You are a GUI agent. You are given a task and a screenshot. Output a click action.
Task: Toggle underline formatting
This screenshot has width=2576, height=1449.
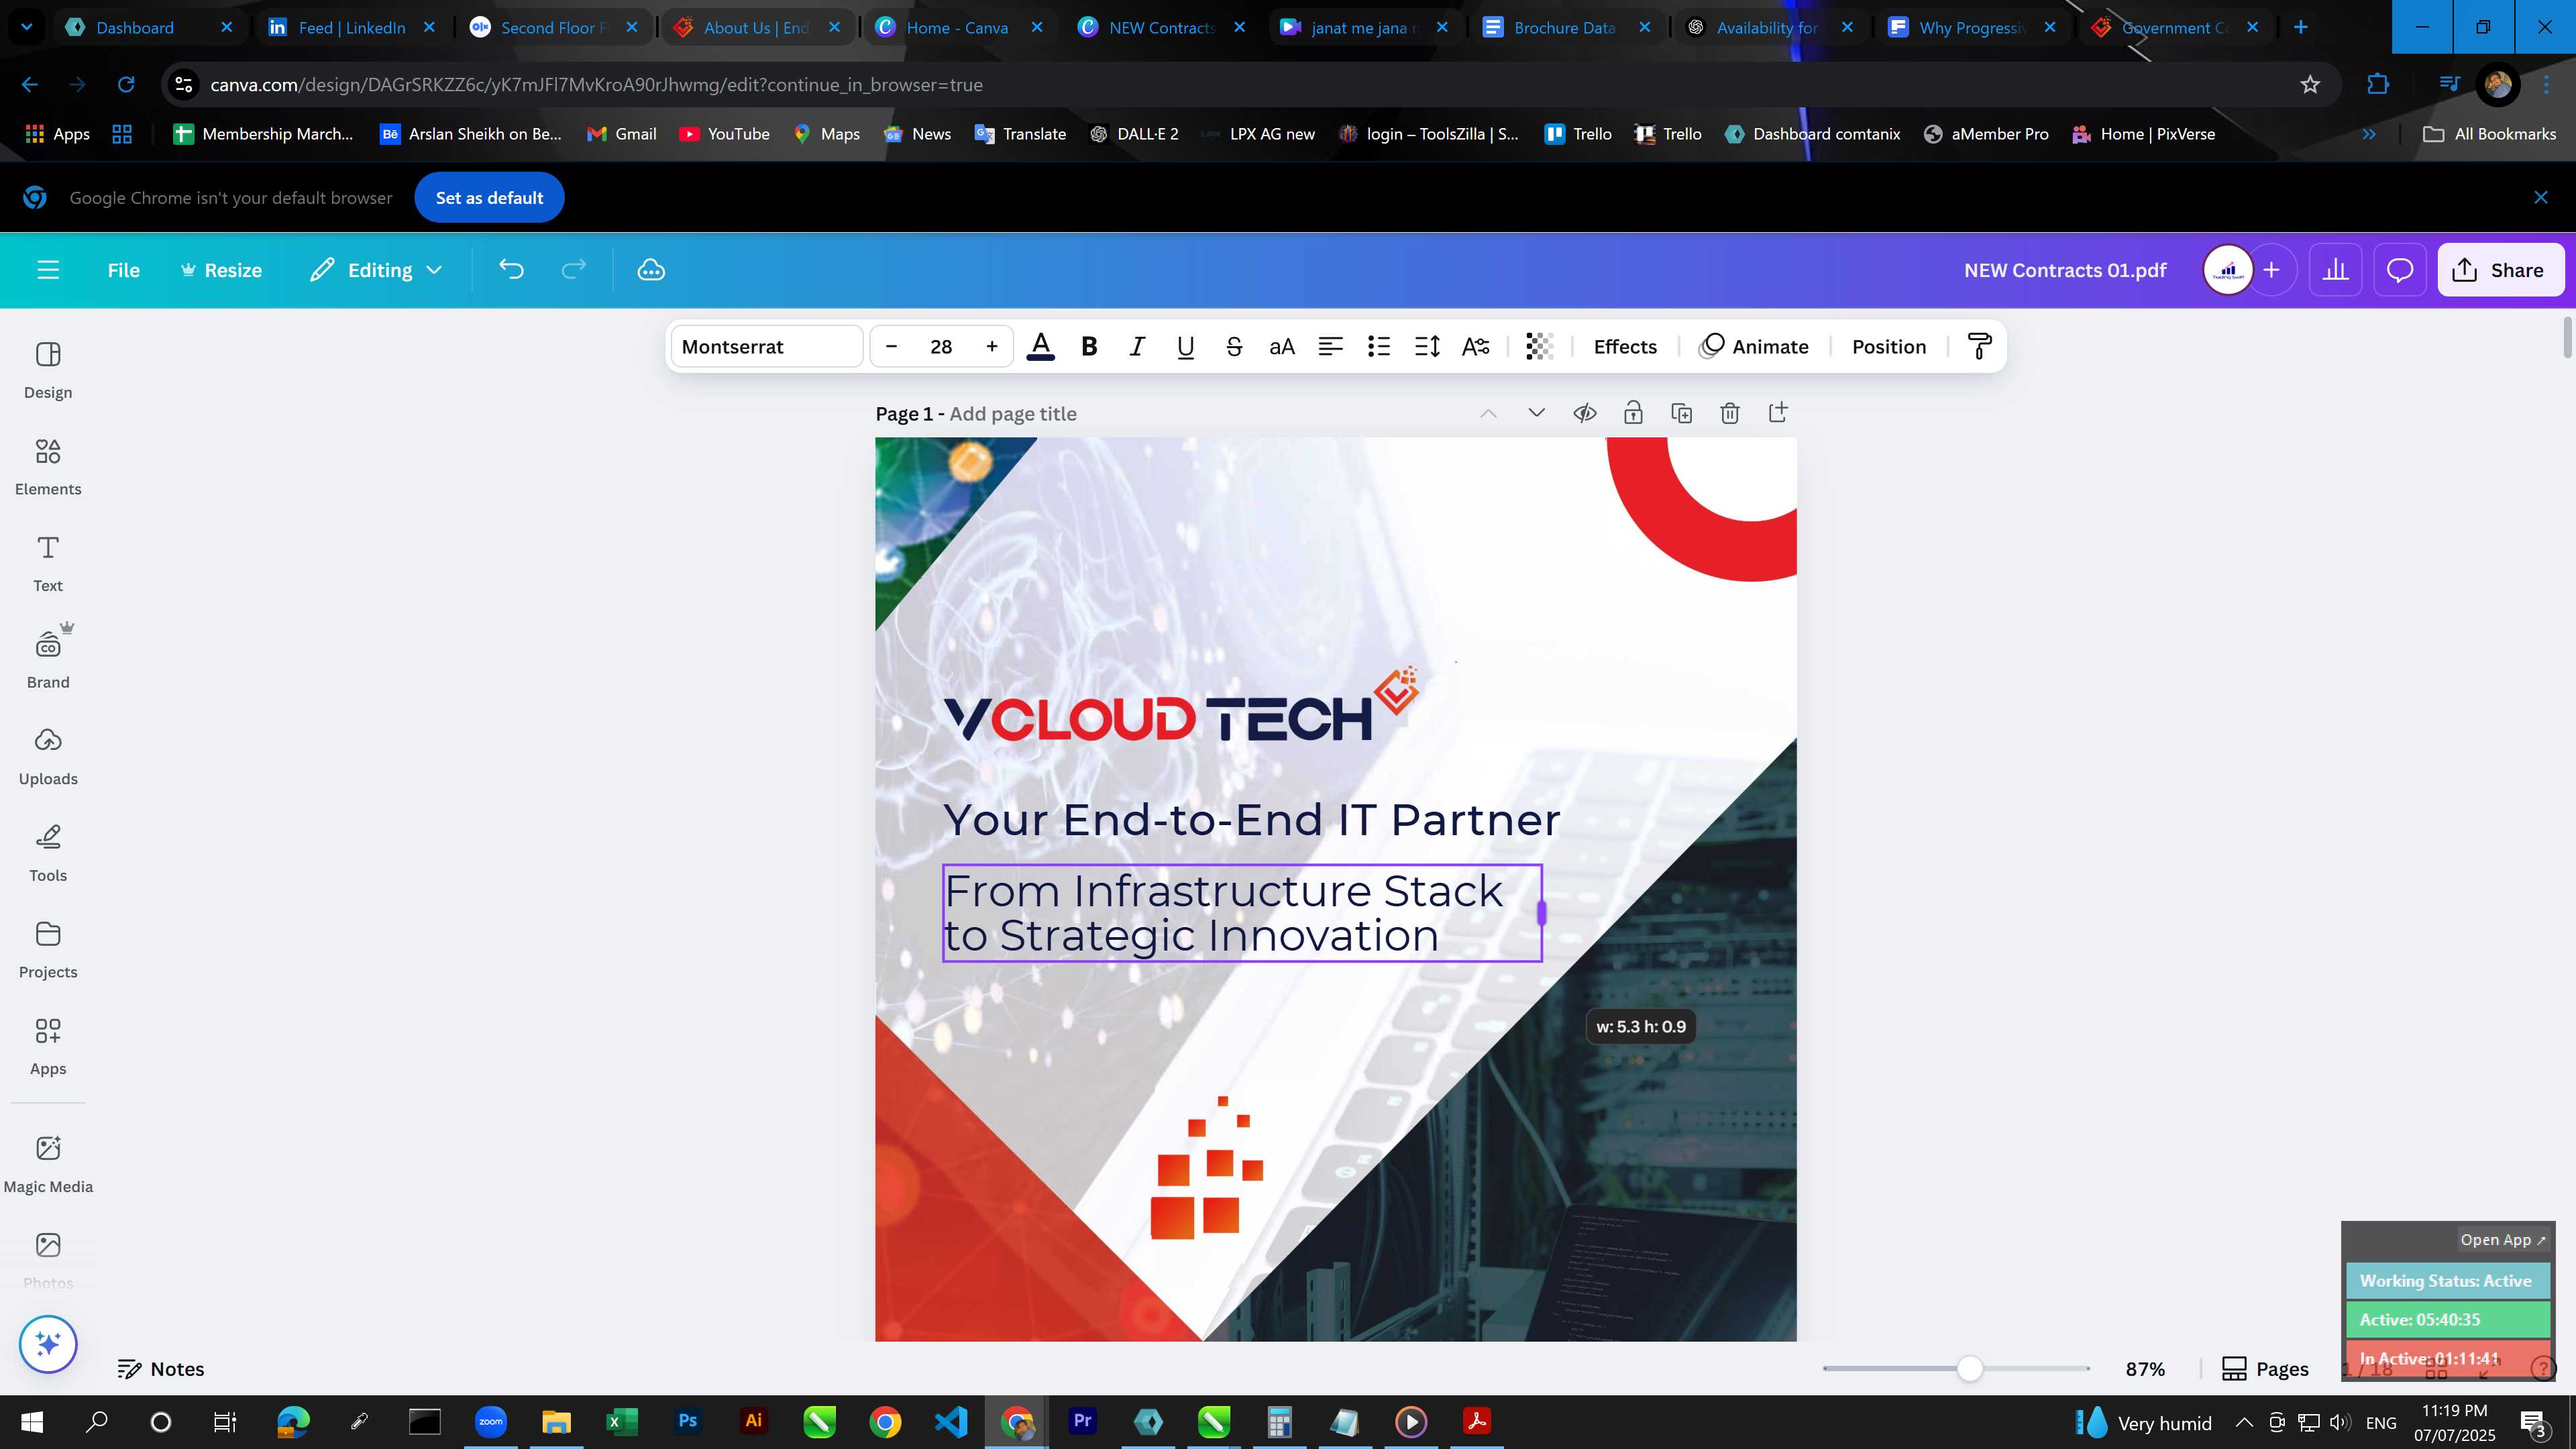point(1185,347)
